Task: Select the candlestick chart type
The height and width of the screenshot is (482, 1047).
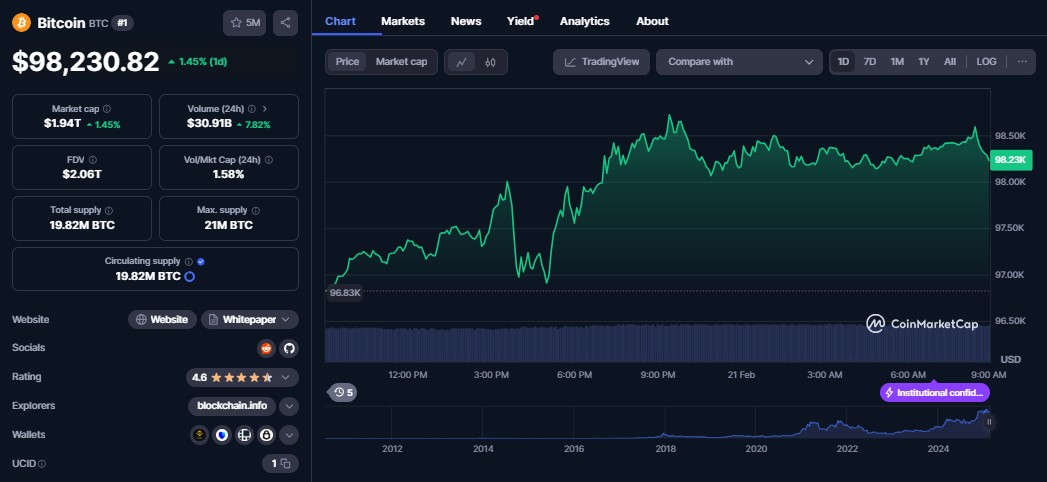Action: pyautogui.click(x=491, y=62)
